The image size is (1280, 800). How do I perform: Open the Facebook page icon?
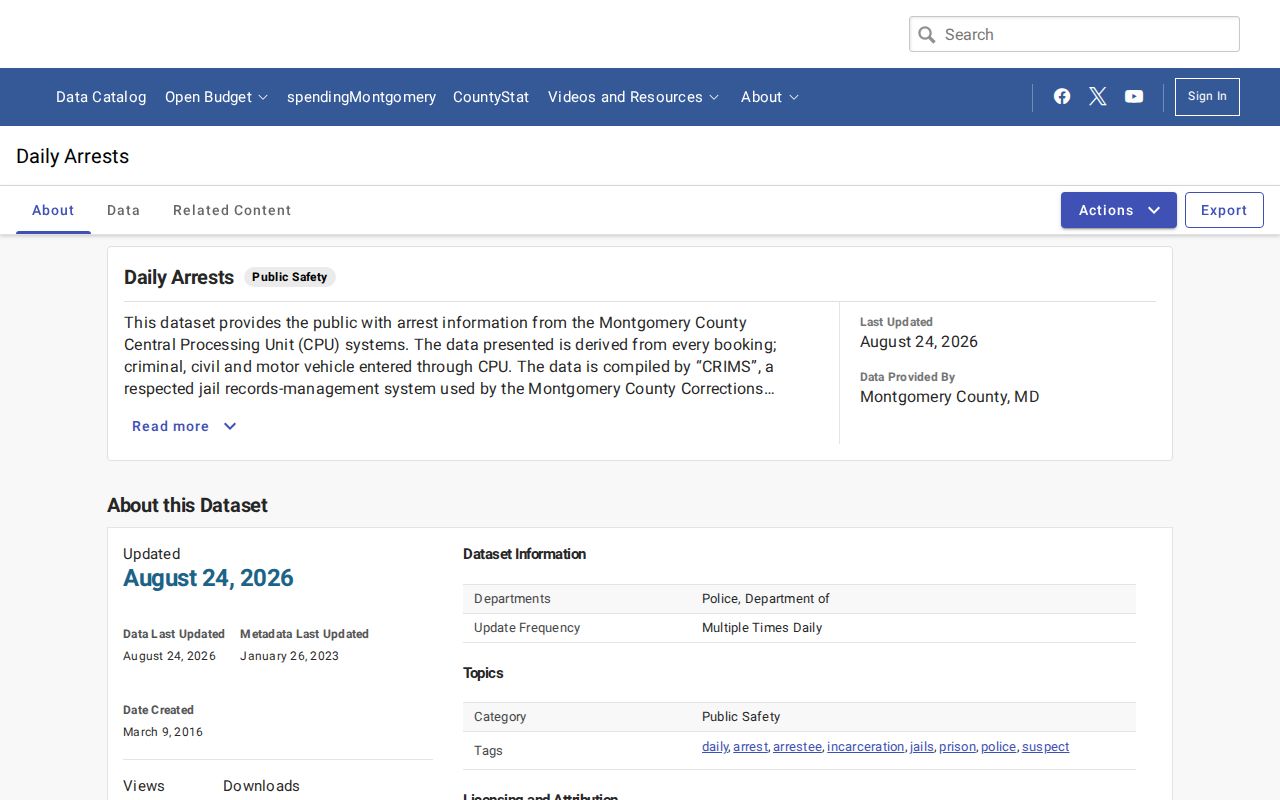coord(1062,96)
